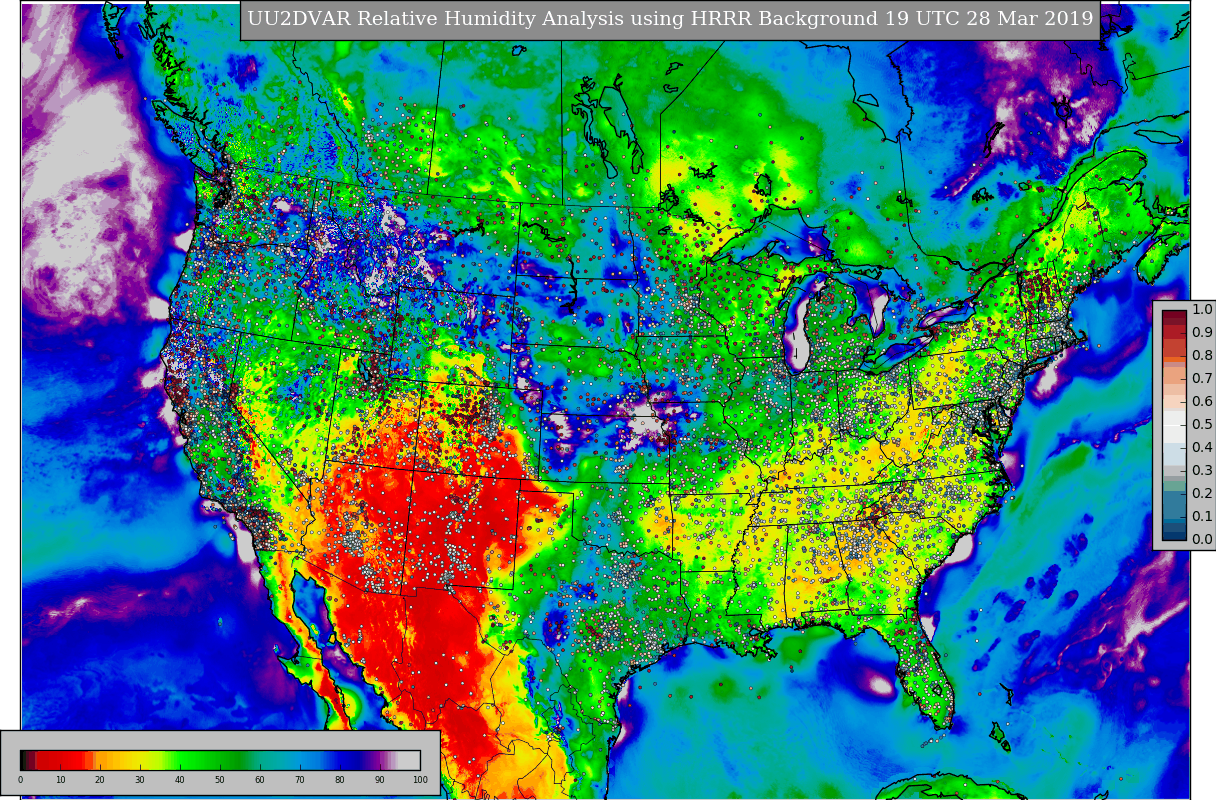Click the 0.4 label on right colorbar
This screenshot has width=1216, height=800.
pos(1202,448)
